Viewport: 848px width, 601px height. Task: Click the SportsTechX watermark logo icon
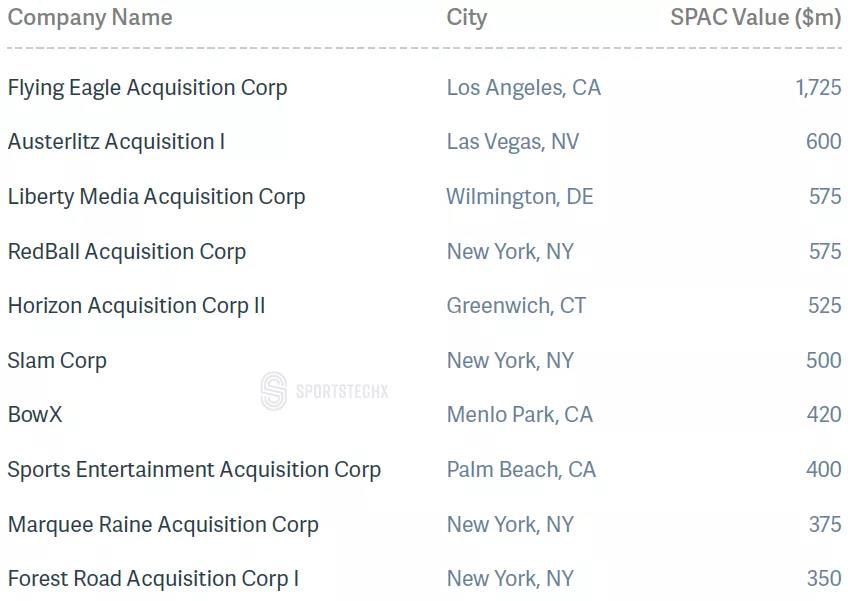click(x=274, y=391)
